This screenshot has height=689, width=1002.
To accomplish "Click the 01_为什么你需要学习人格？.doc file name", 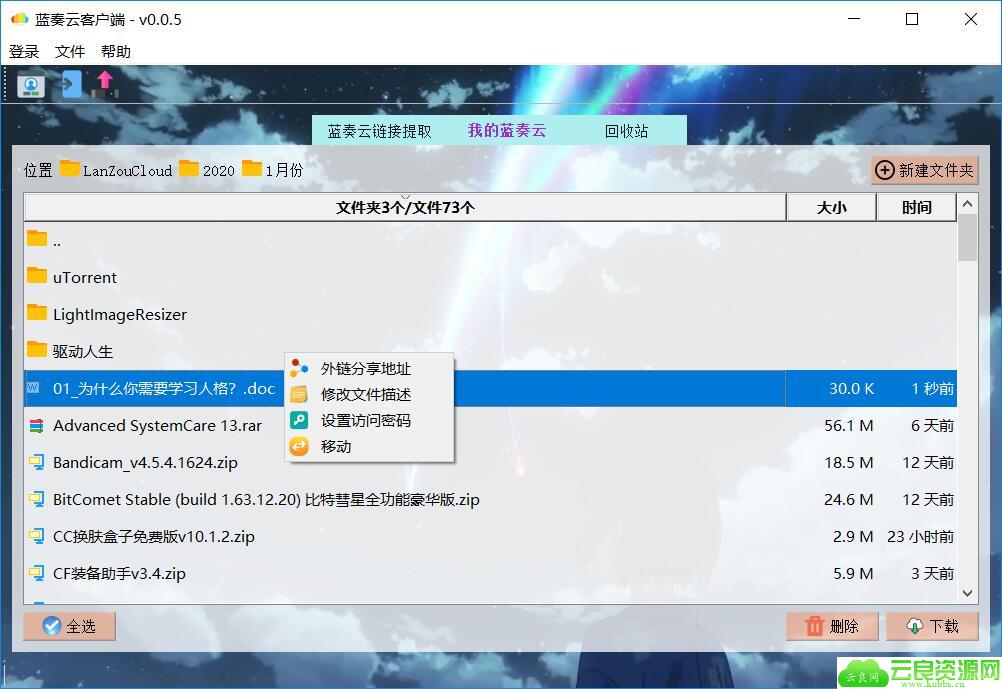I will (164, 389).
